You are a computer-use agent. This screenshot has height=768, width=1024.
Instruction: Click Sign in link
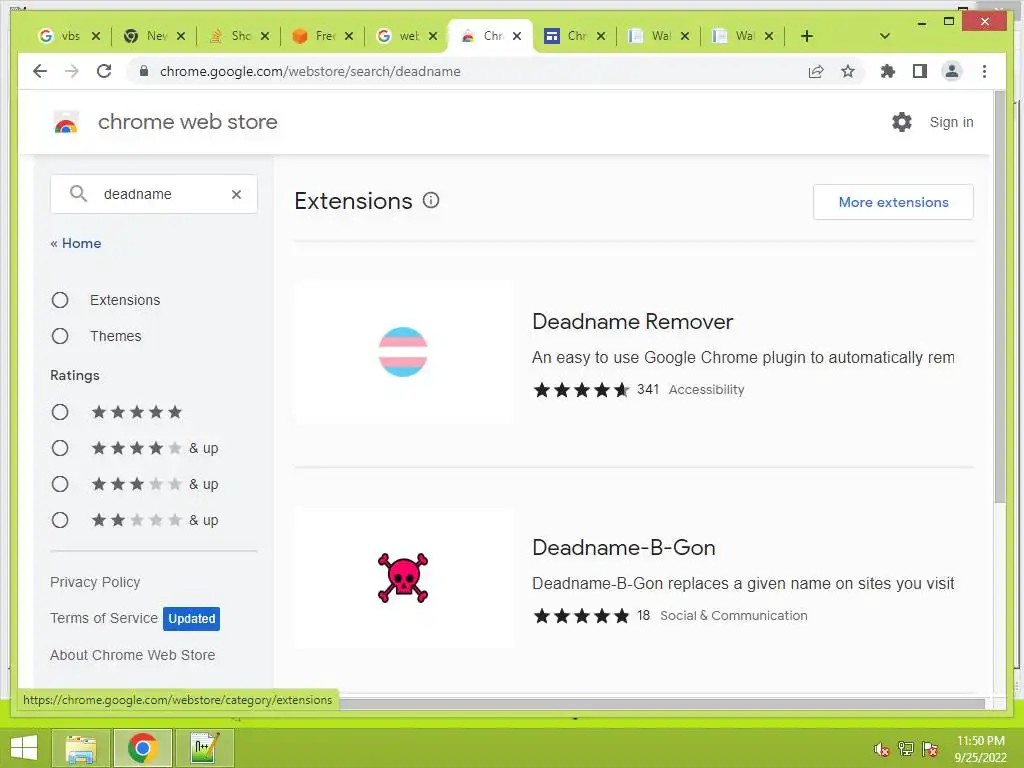(x=951, y=122)
